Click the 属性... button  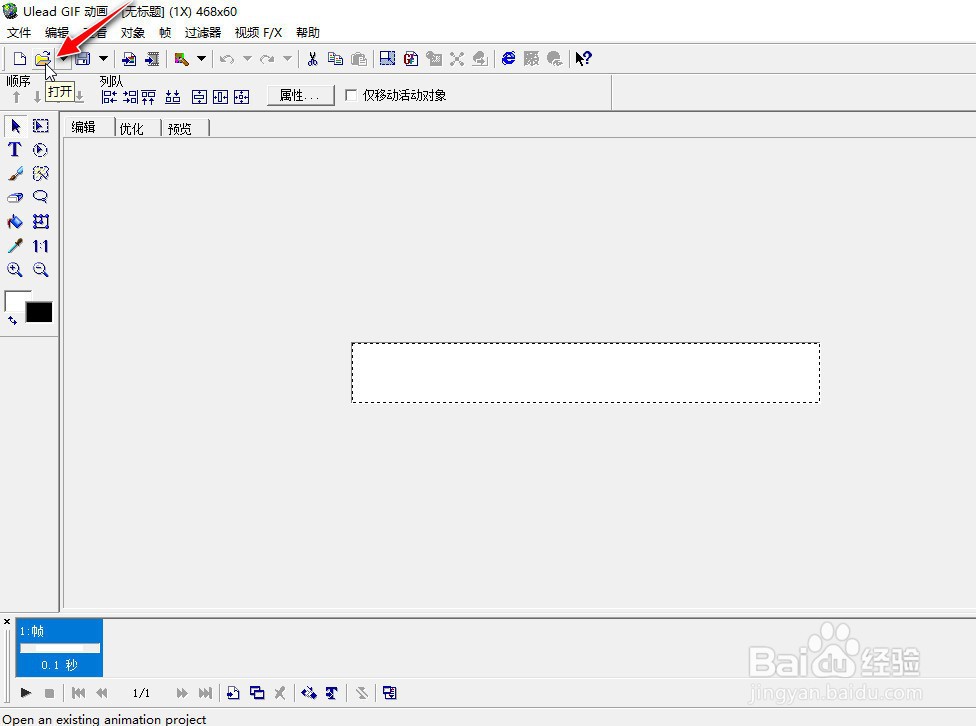click(300, 95)
